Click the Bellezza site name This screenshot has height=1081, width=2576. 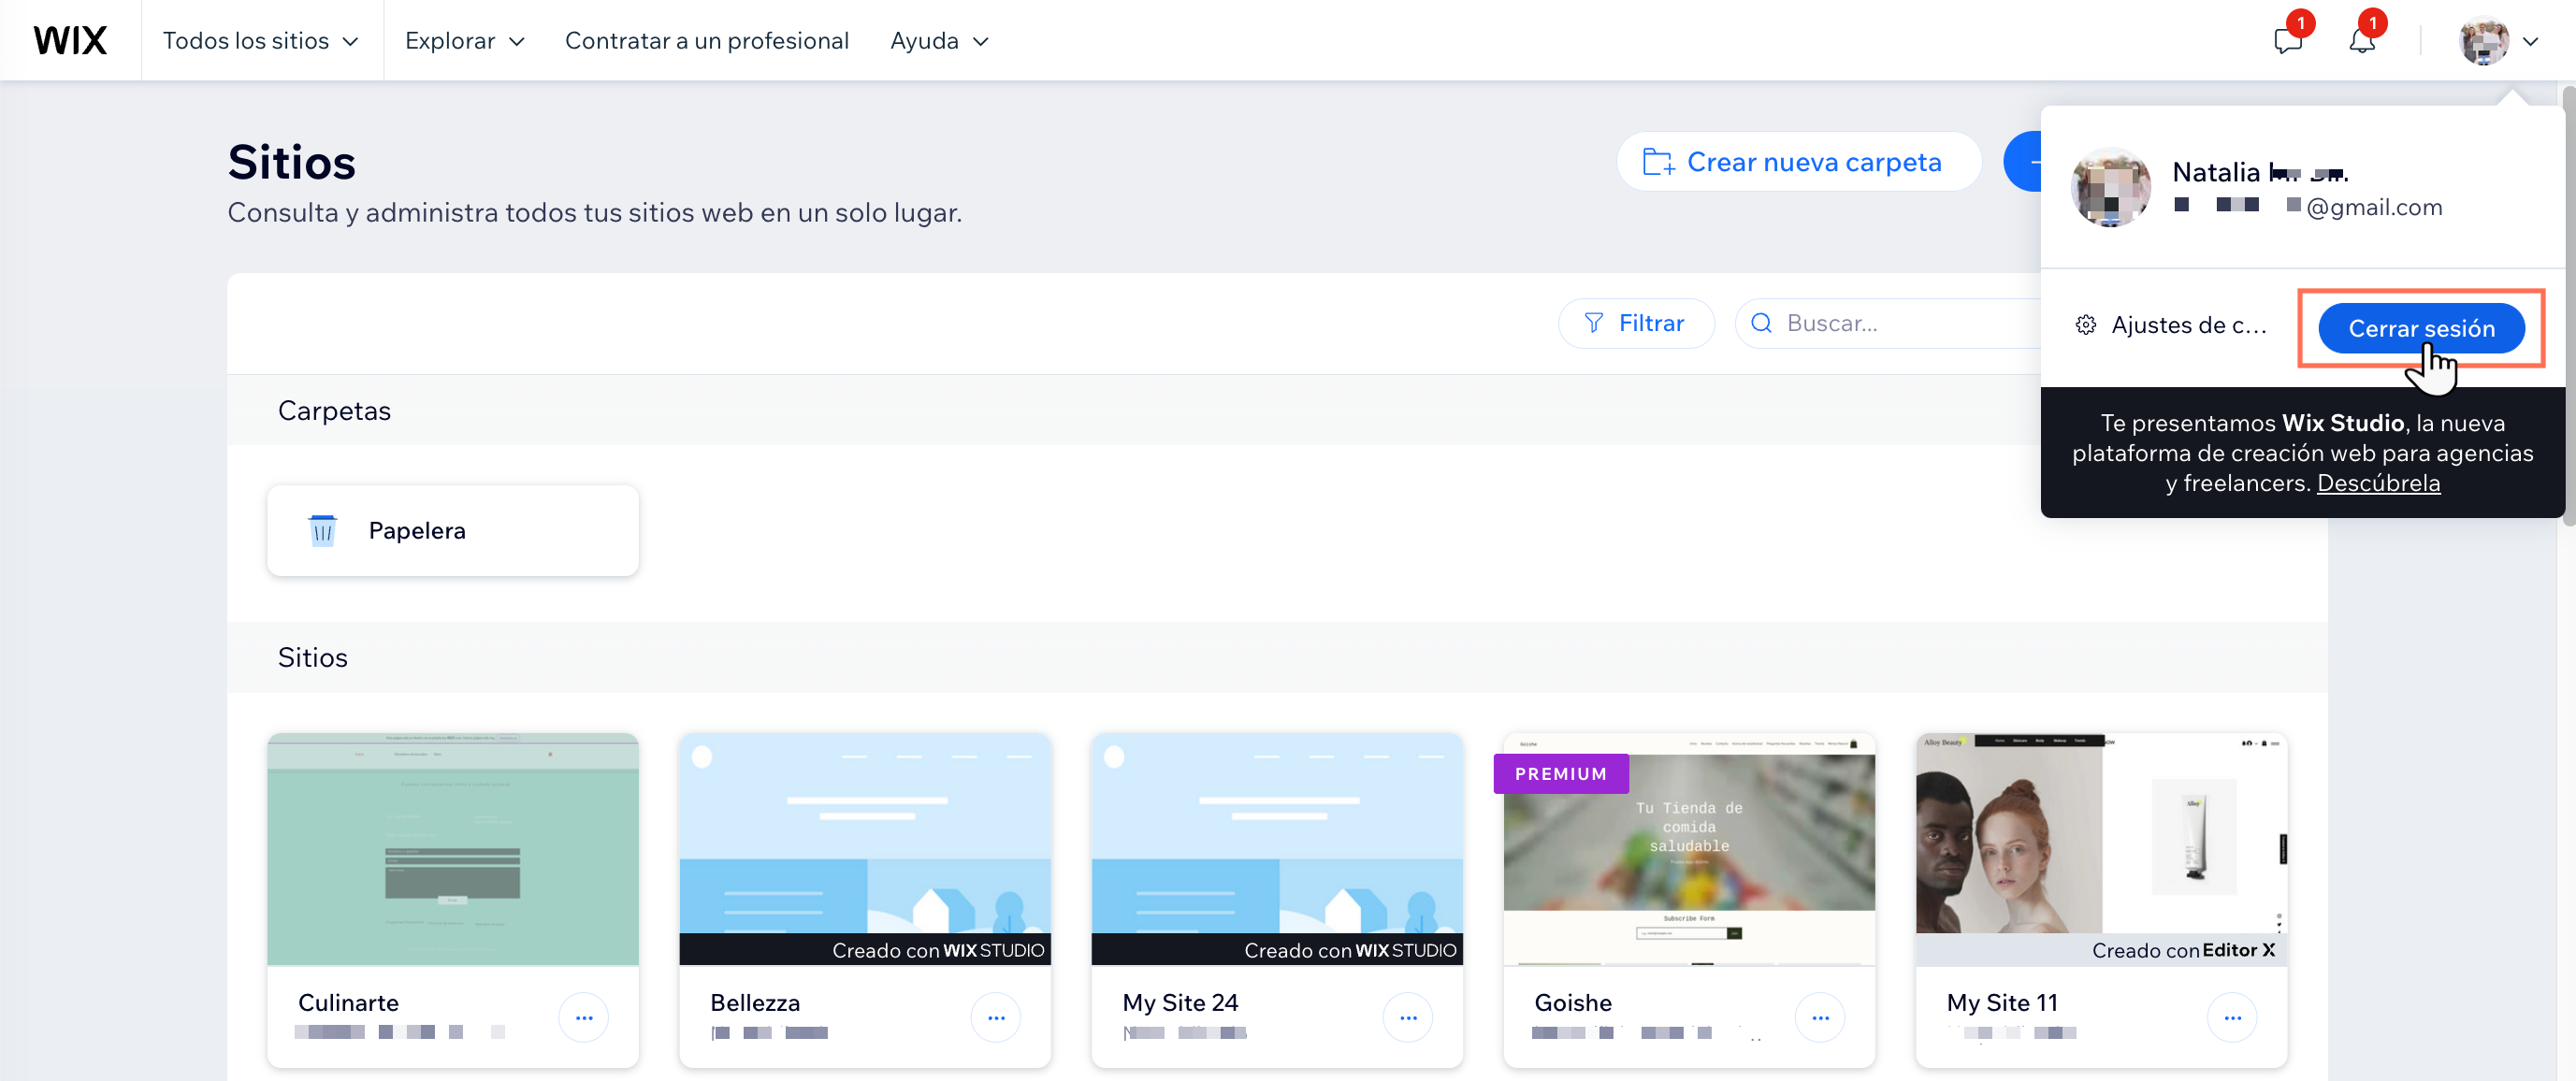pyautogui.click(x=755, y=1002)
